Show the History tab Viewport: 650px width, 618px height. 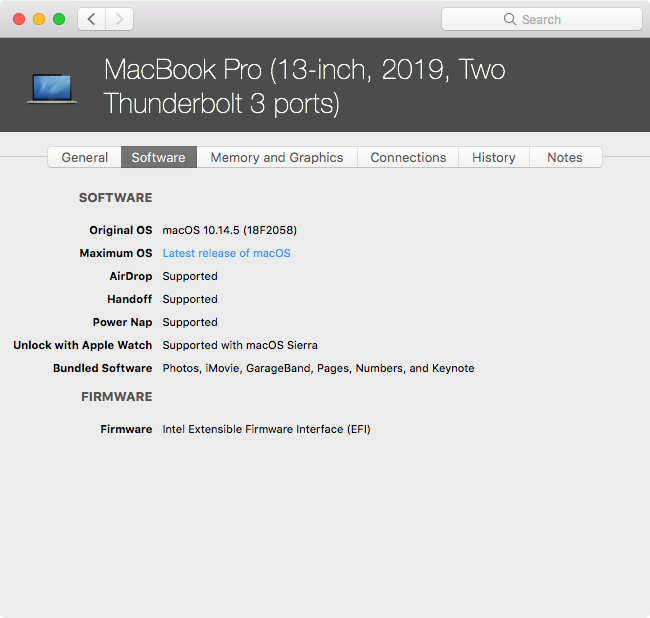493,157
